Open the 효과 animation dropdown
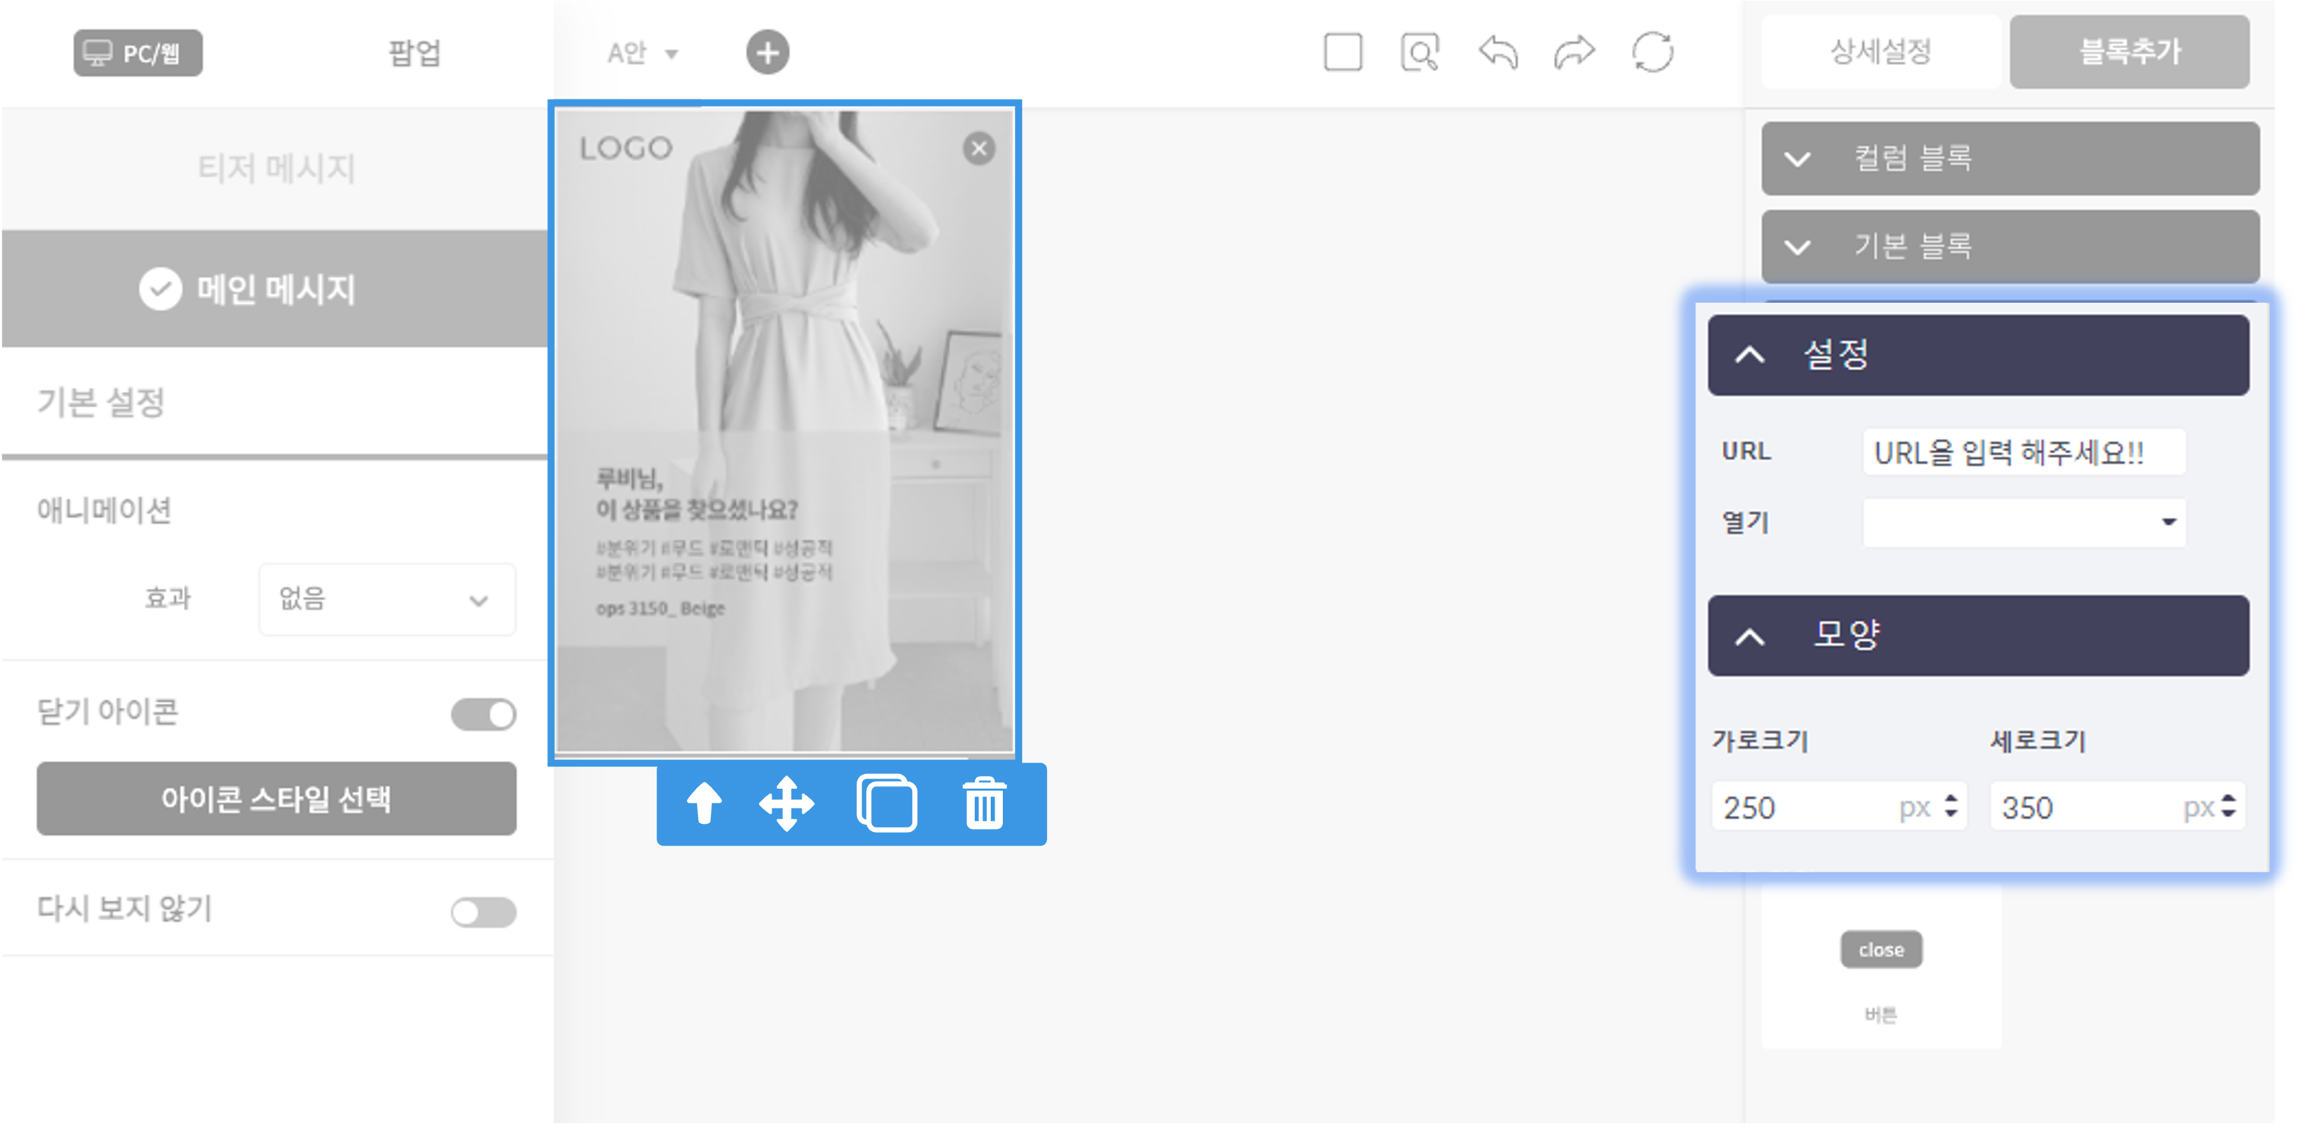The height and width of the screenshot is (1124, 2304). 387,599
